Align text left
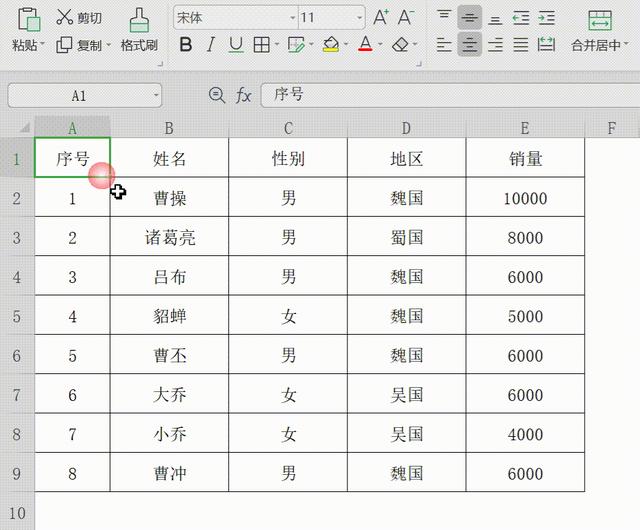 (444, 45)
